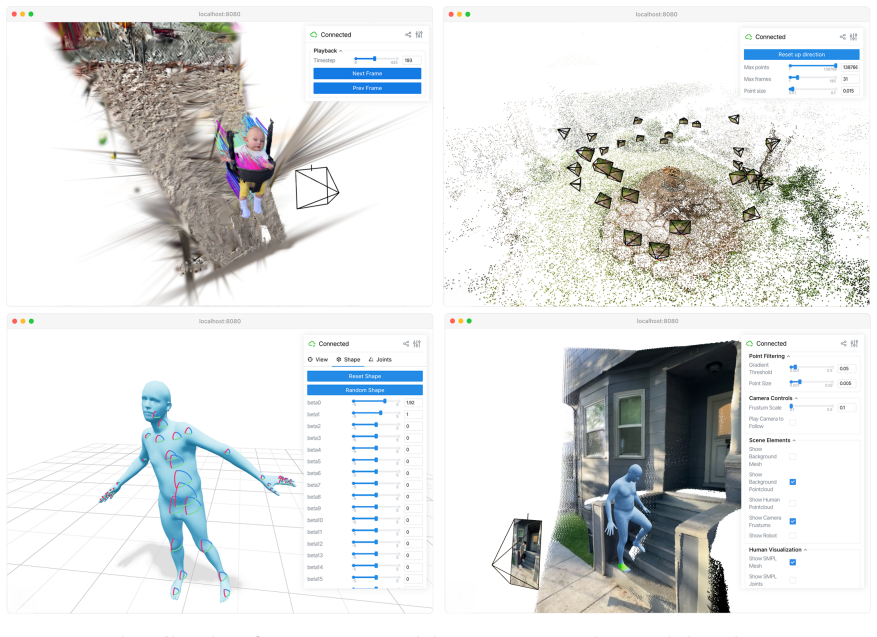Switch to the View tab

[x=318, y=360]
